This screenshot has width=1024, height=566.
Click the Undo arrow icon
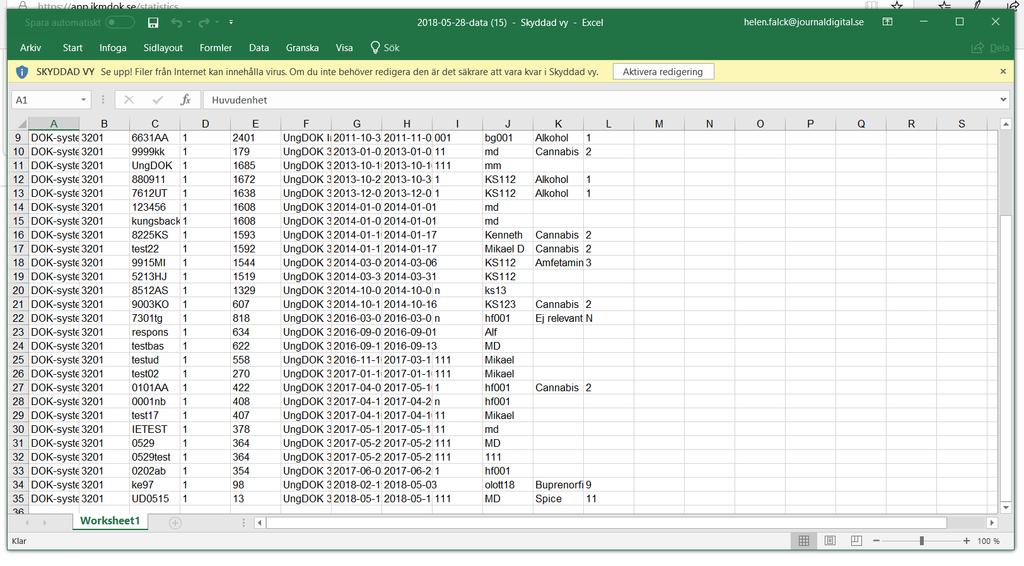[176, 23]
